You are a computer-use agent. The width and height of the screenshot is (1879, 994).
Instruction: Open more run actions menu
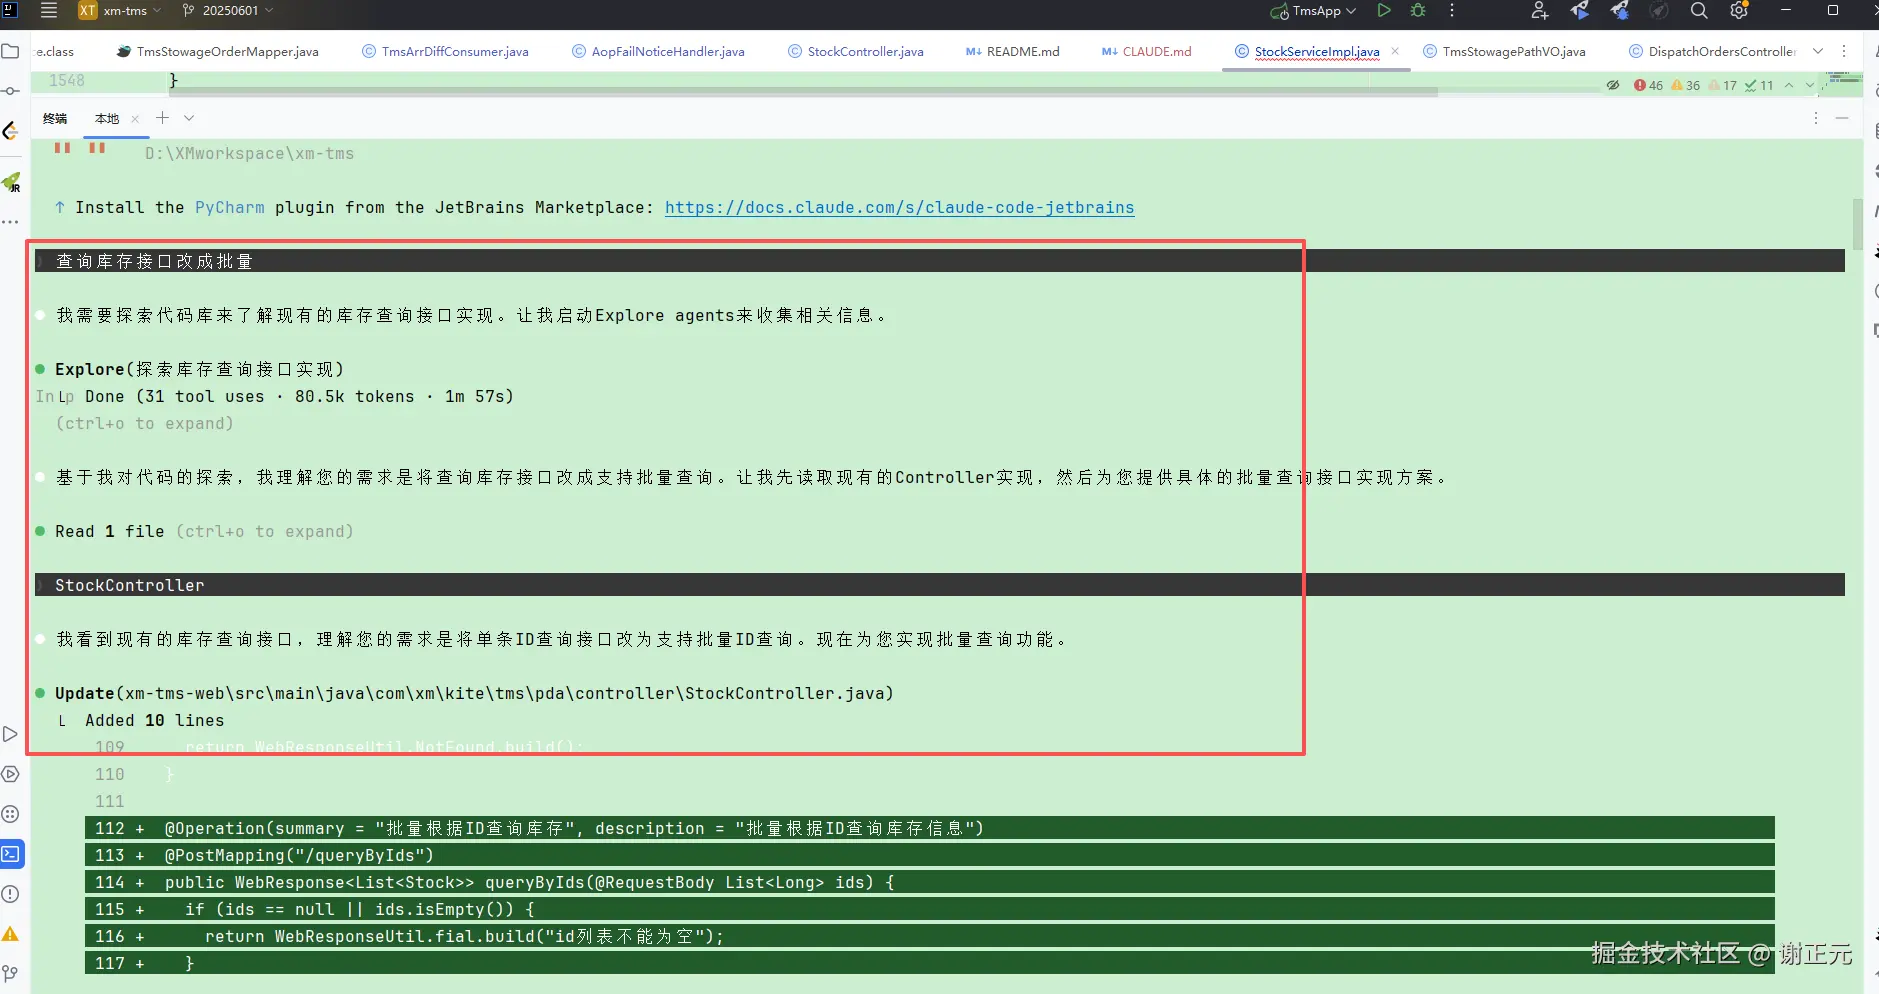tap(1452, 11)
